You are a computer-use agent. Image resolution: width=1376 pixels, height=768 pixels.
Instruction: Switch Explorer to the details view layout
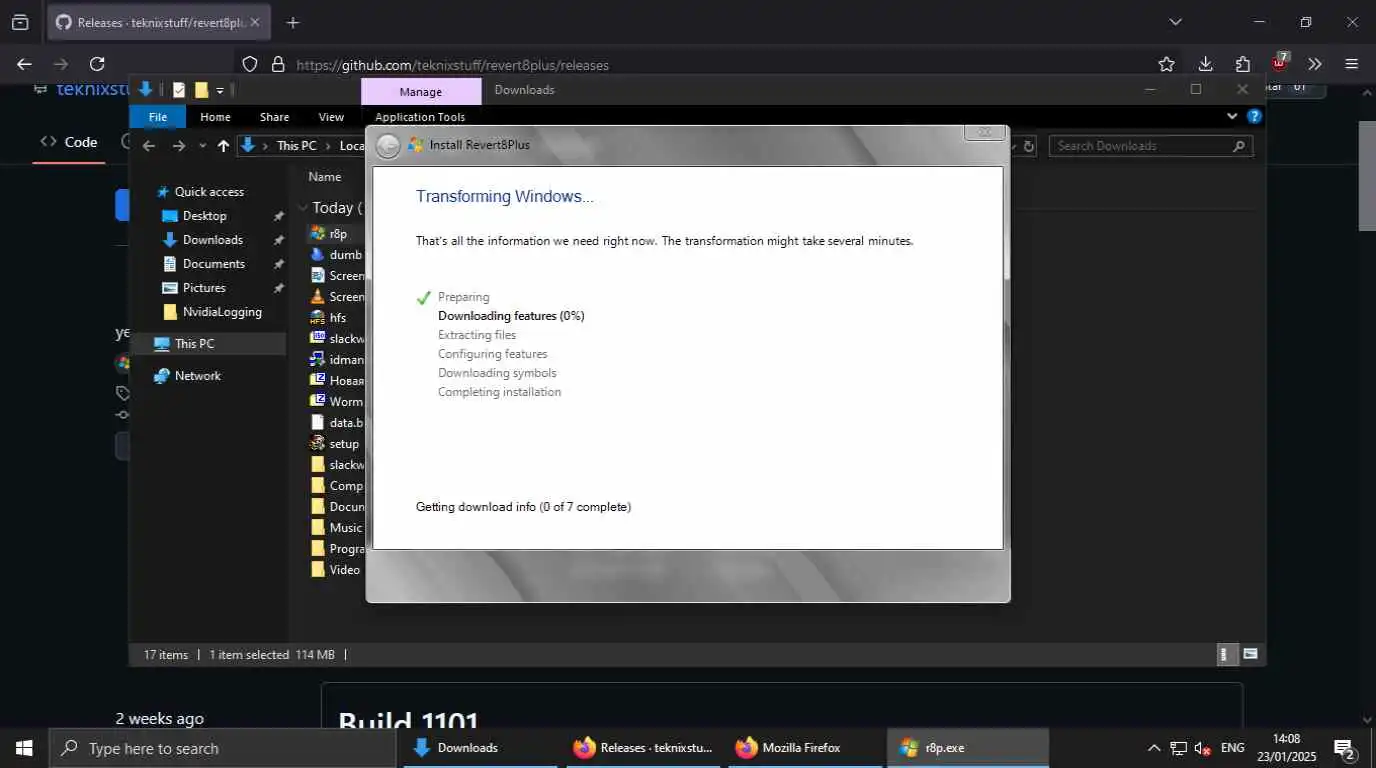point(1226,655)
